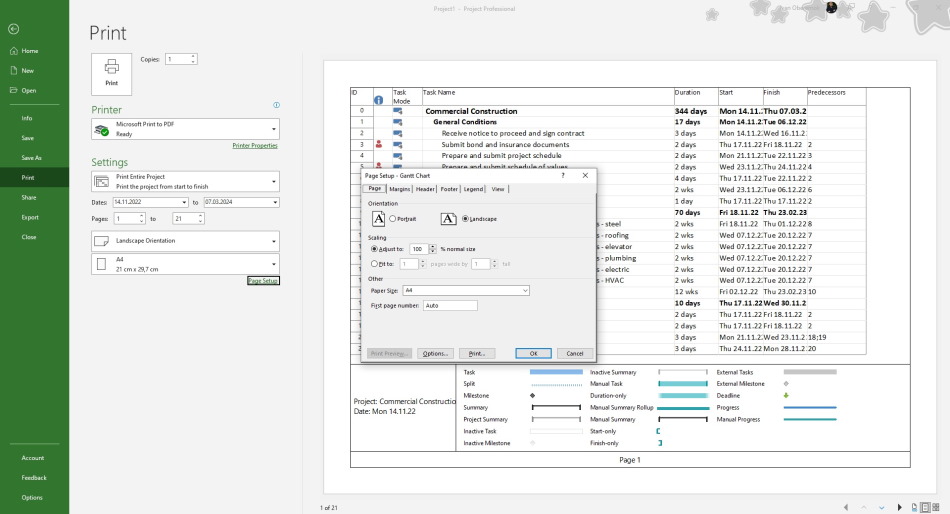Open the start date 14.11.2022 dropdown
Screen dimensions: 950x514
point(184,202)
